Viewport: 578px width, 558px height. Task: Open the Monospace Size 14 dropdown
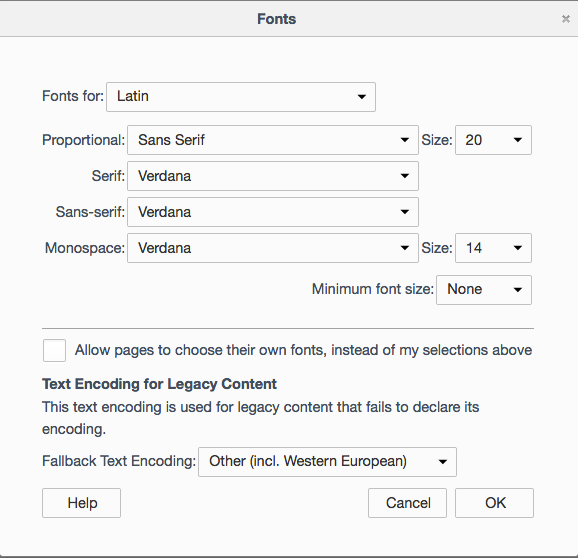click(x=493, y=248)
